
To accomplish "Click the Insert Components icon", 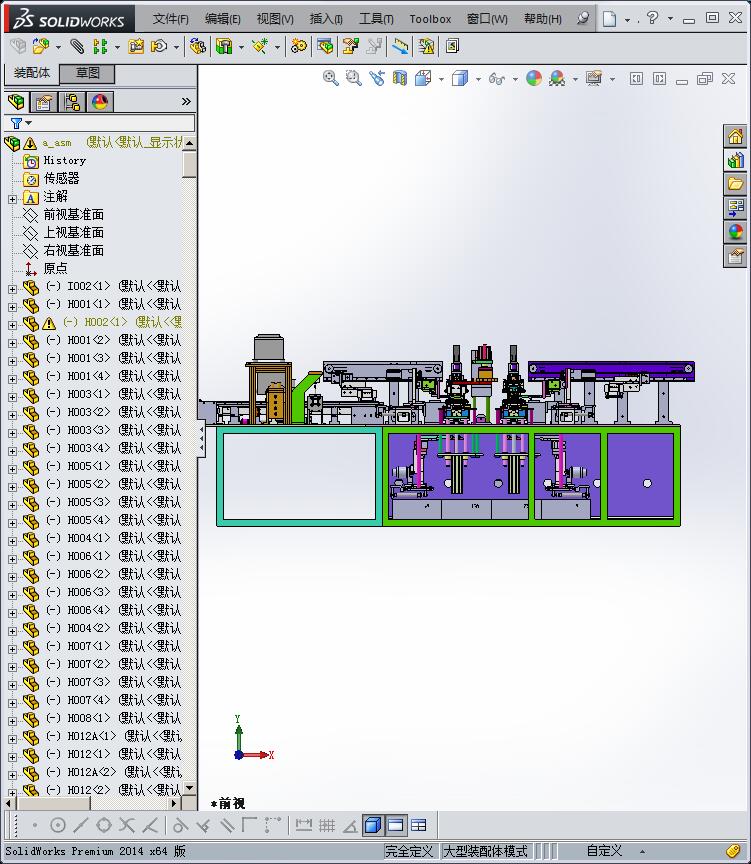I will (x=40, y=46).
